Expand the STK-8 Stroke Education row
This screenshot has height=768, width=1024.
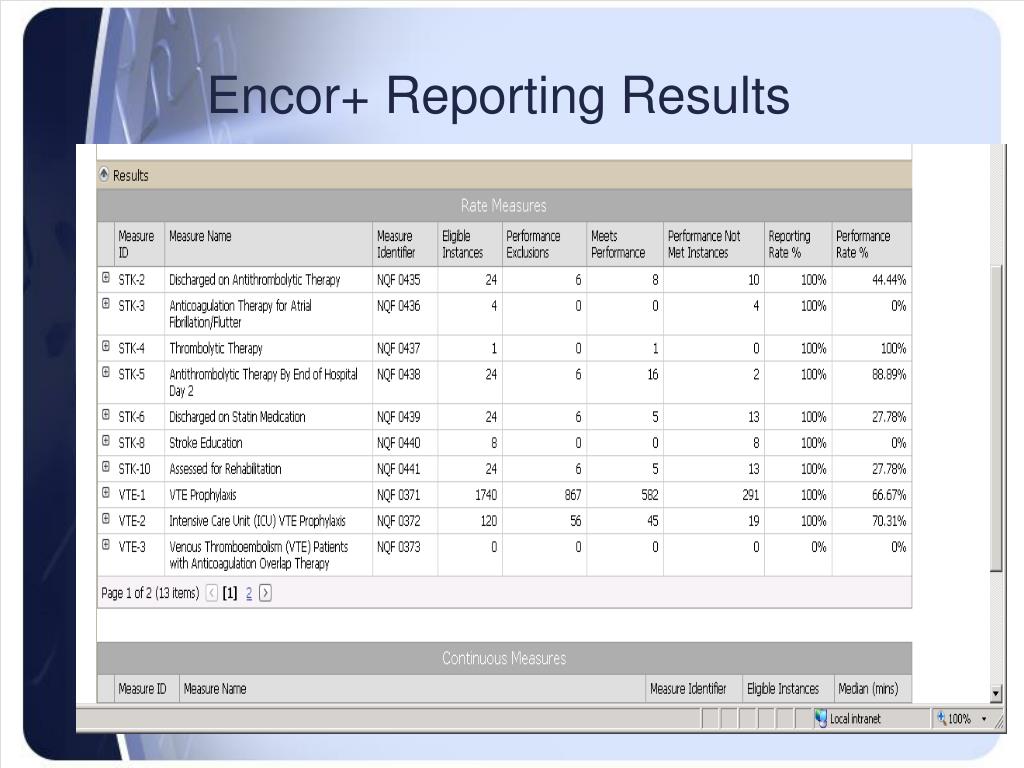[x=106, y=441]
